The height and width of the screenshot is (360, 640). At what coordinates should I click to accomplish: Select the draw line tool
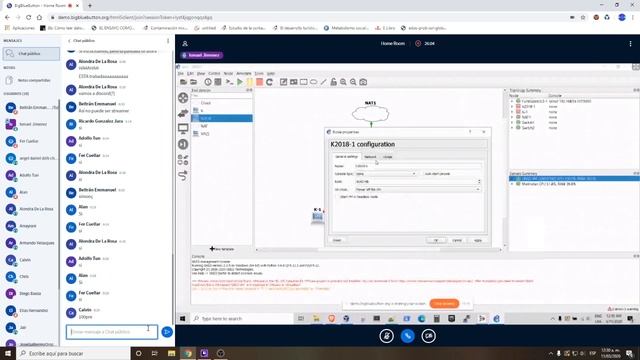[x=323, y=82]
